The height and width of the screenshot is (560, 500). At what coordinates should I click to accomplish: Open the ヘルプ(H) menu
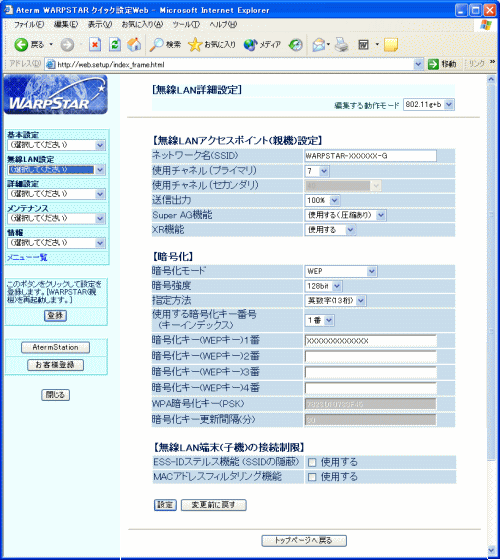(223, 24)
